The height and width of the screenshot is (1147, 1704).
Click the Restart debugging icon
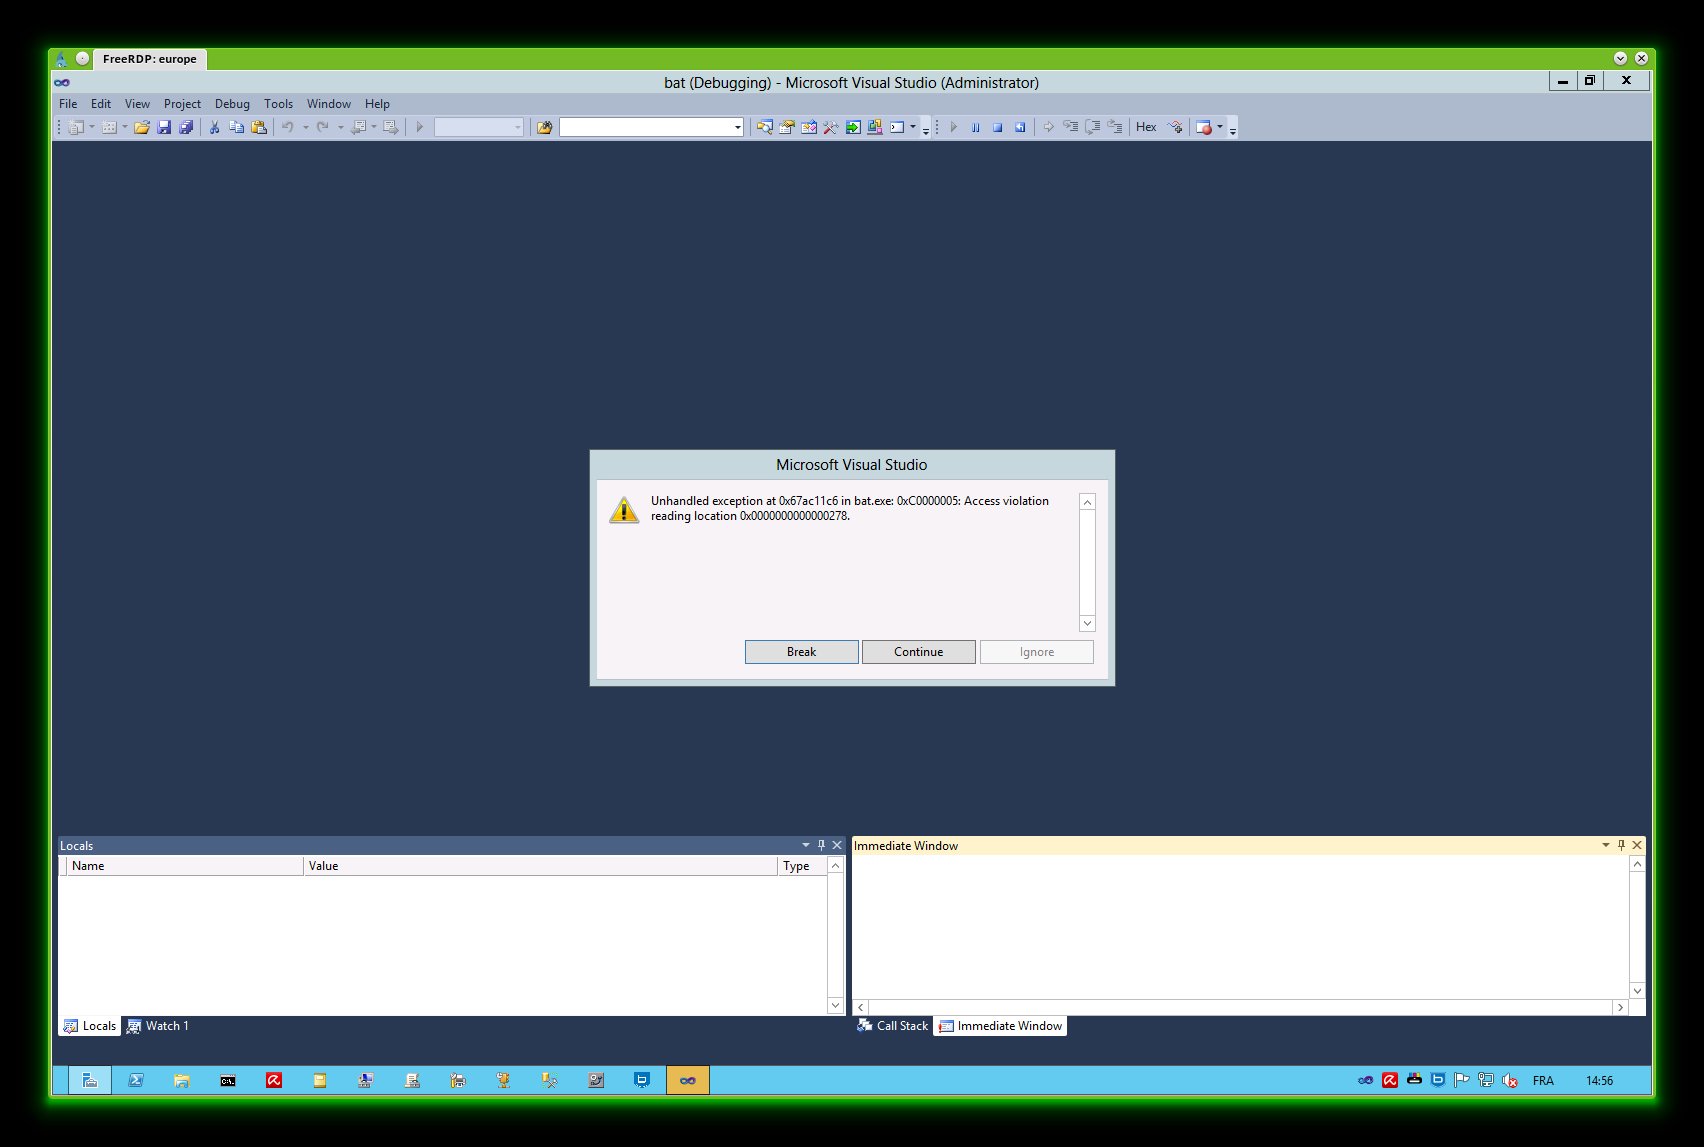coord(1020,127)
